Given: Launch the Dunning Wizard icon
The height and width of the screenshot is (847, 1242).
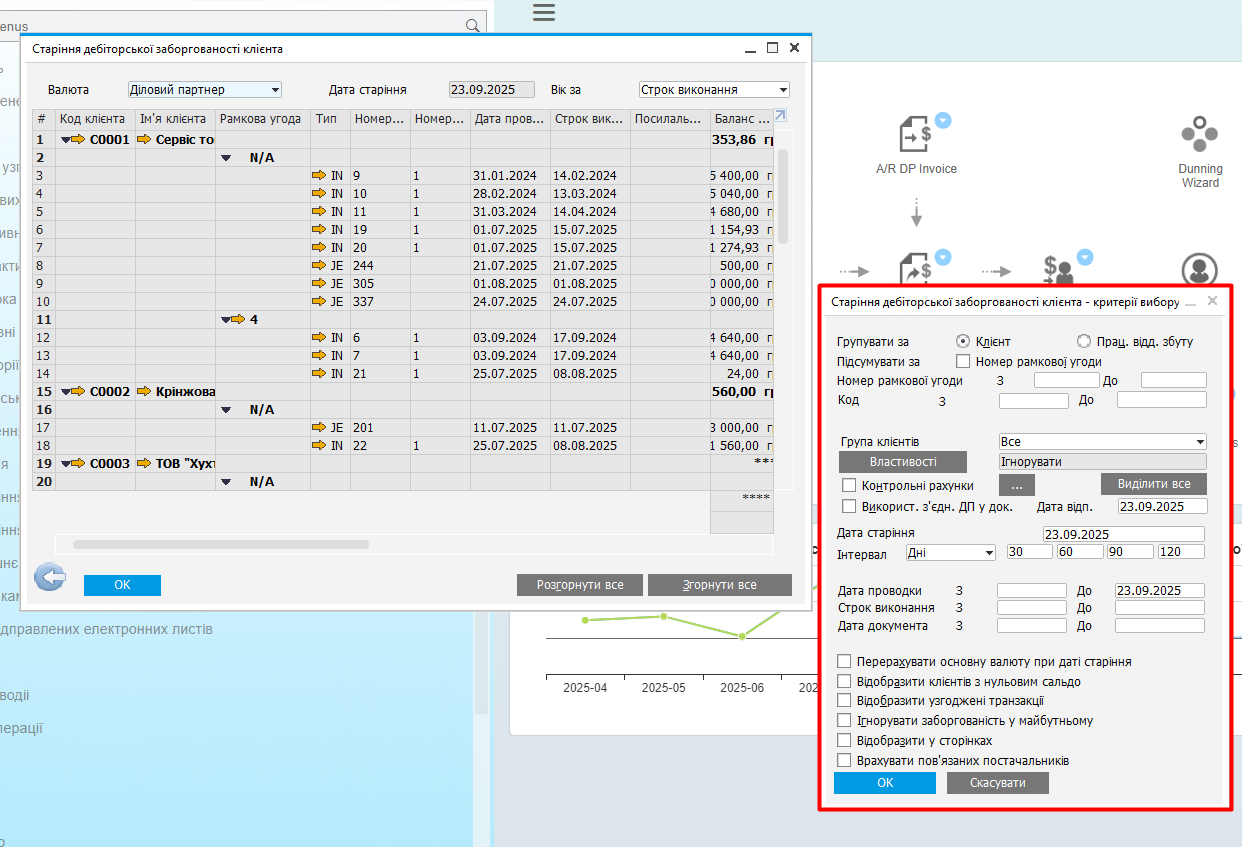Looking at the screenshot, I should coord(1199,134).
